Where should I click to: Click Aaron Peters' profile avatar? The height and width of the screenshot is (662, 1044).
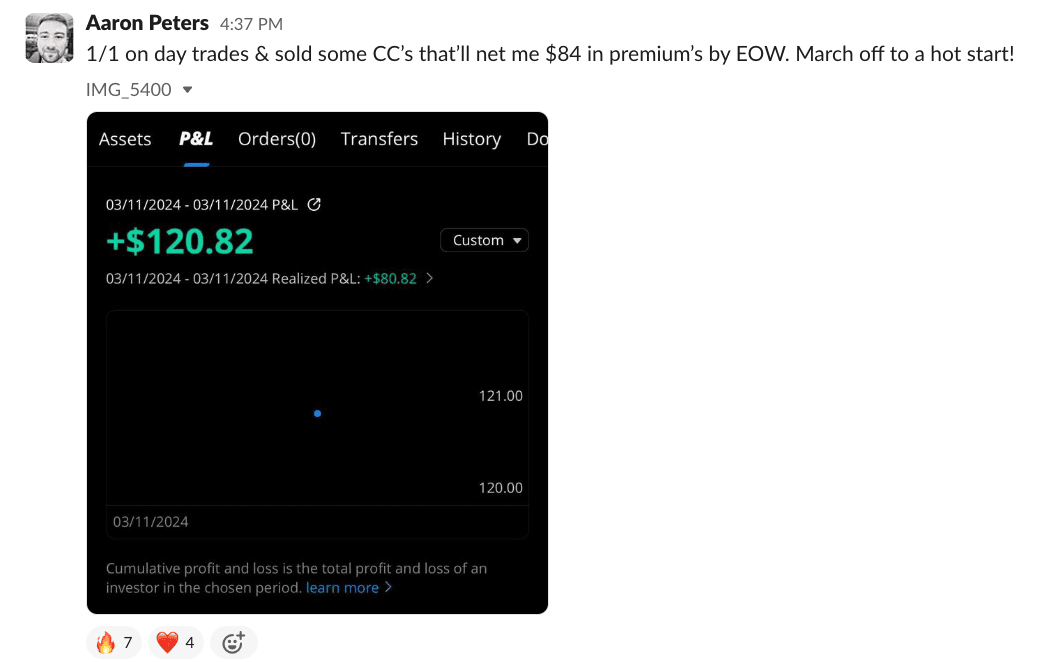pos(48,38)
